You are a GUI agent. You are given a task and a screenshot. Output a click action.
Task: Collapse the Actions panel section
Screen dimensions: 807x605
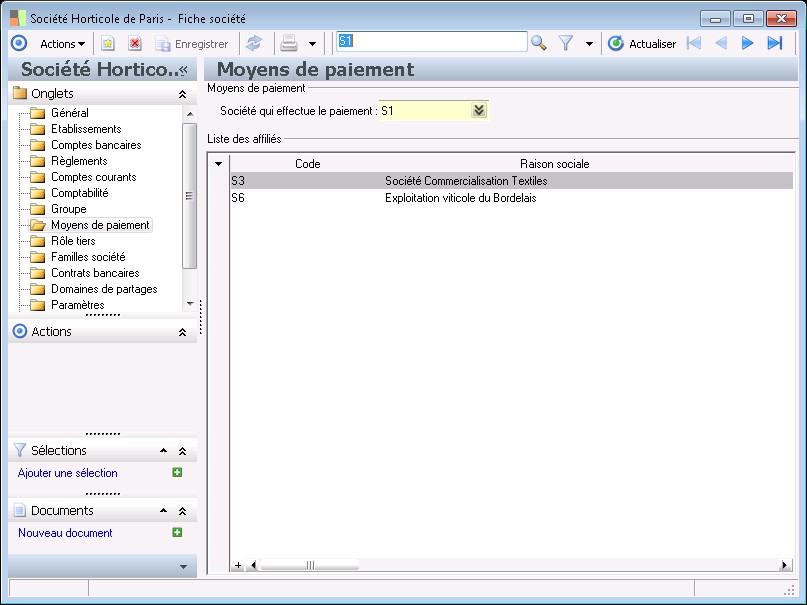[x=182, y=332]
